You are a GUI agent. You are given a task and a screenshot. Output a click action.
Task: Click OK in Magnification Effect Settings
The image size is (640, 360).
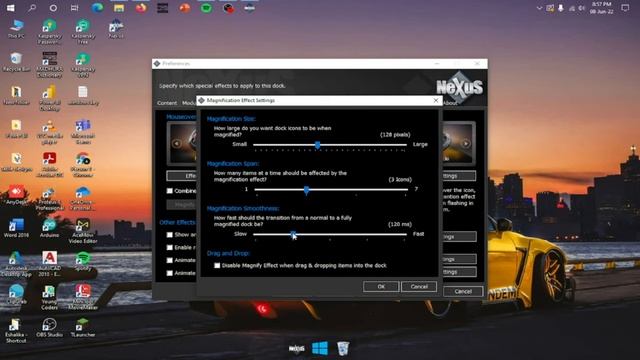click(381, 287)
